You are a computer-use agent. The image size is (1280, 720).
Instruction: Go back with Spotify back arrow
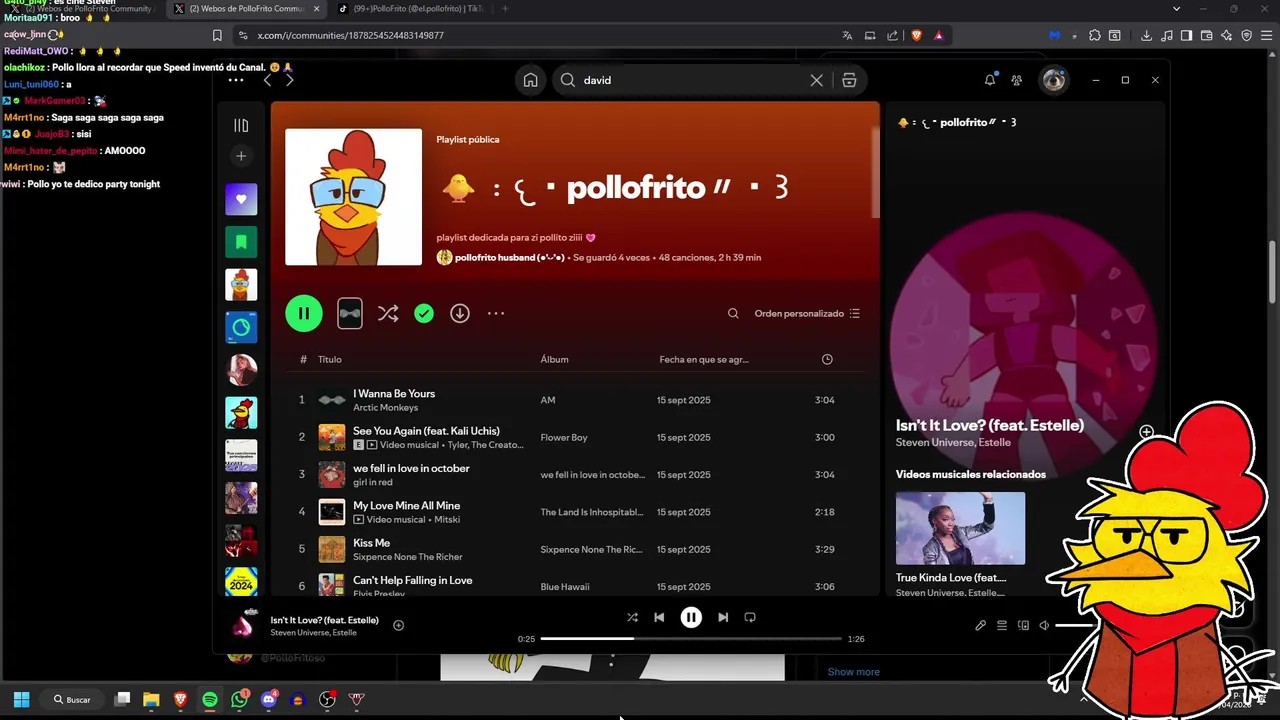(267, 80)
